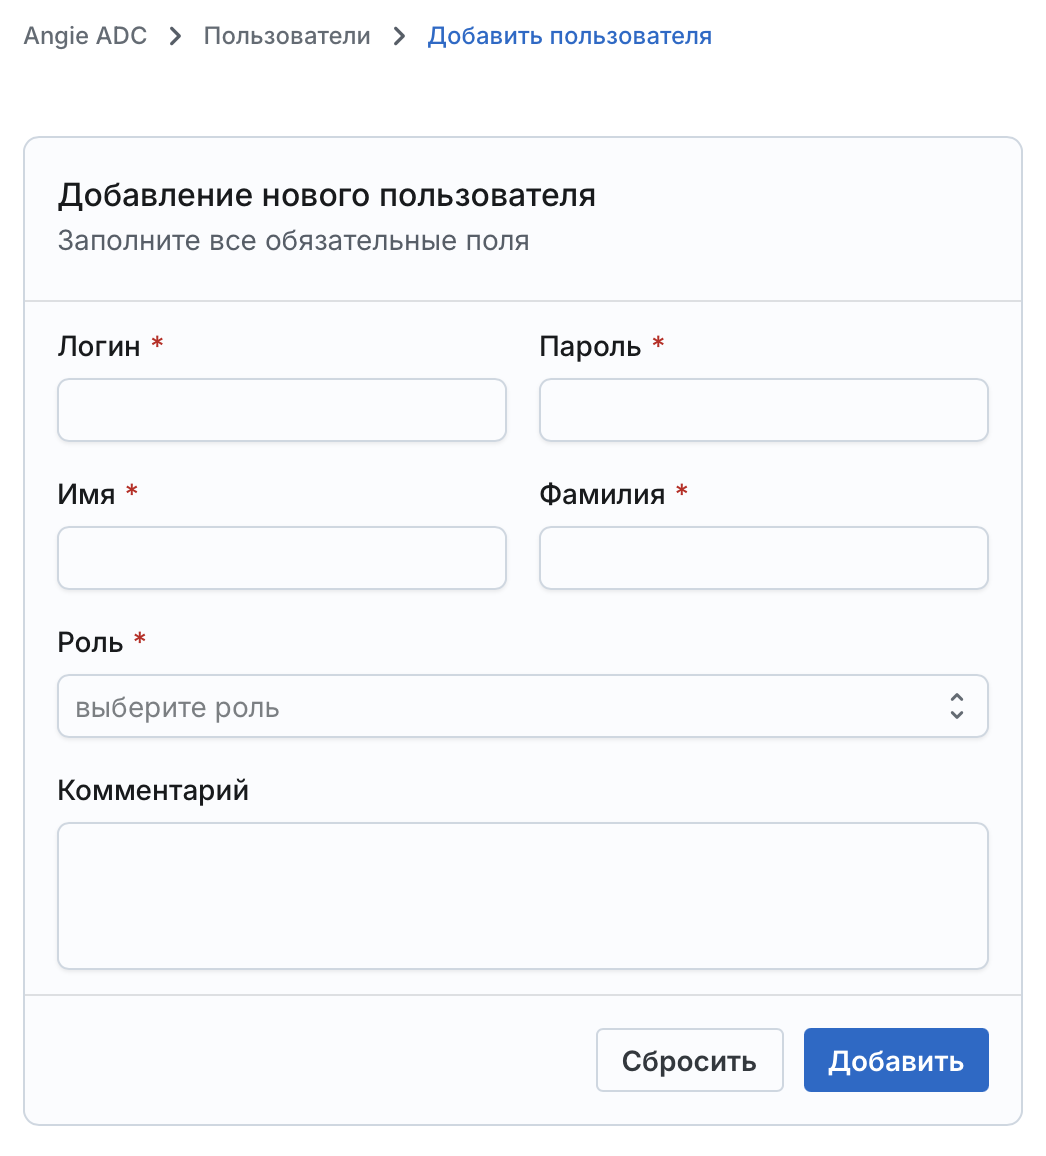
Task: Go to the Пользователи breadcrumb
Action: (x=287, y=37)
